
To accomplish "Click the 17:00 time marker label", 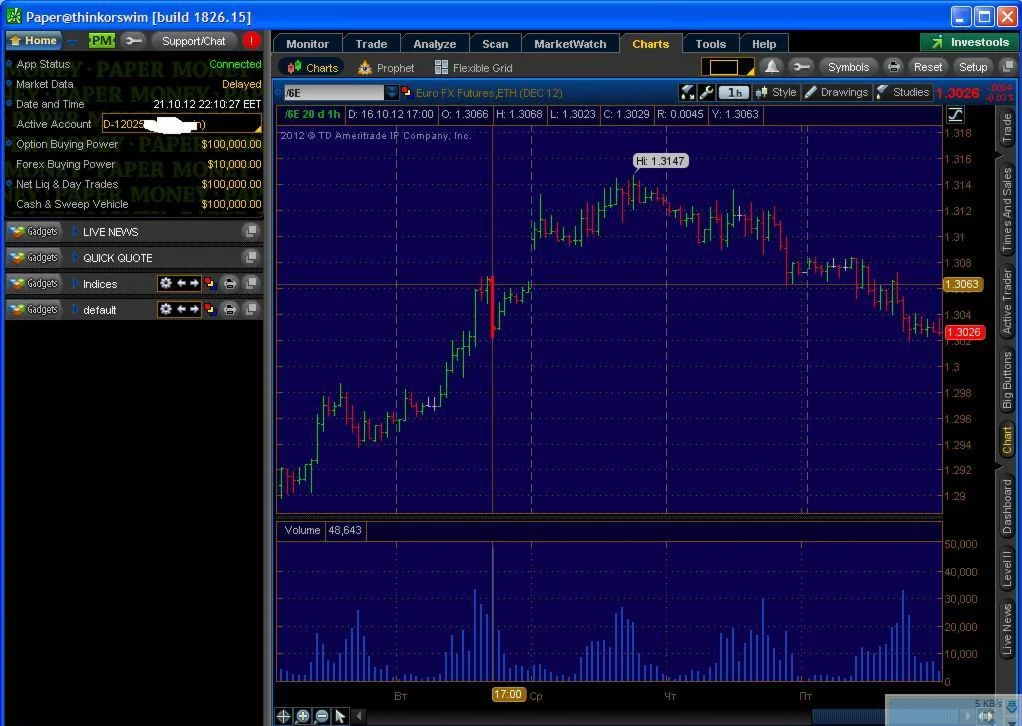I will click(x=508, y=695).
